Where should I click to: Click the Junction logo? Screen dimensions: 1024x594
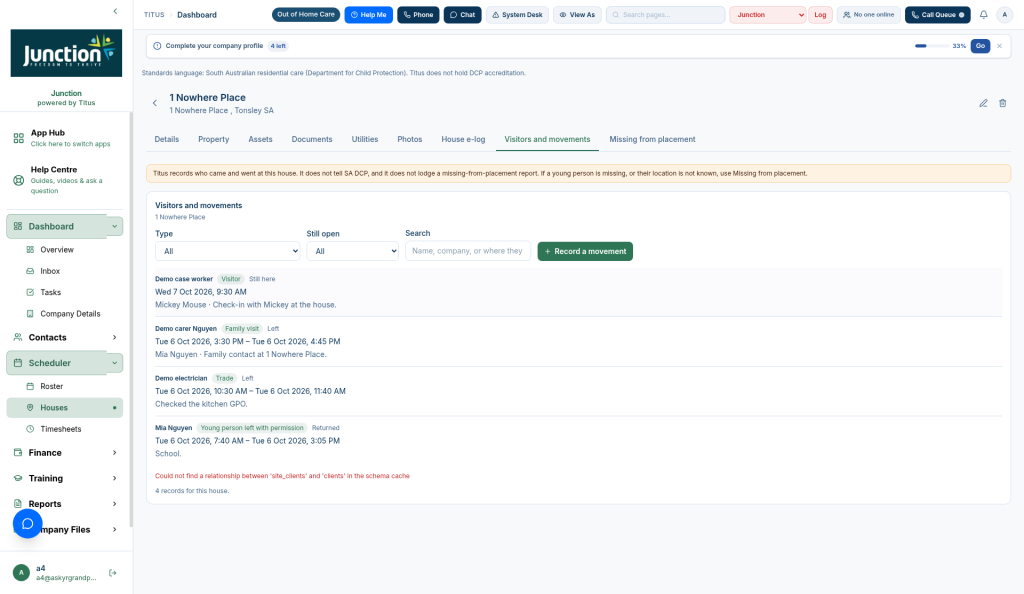66,53
